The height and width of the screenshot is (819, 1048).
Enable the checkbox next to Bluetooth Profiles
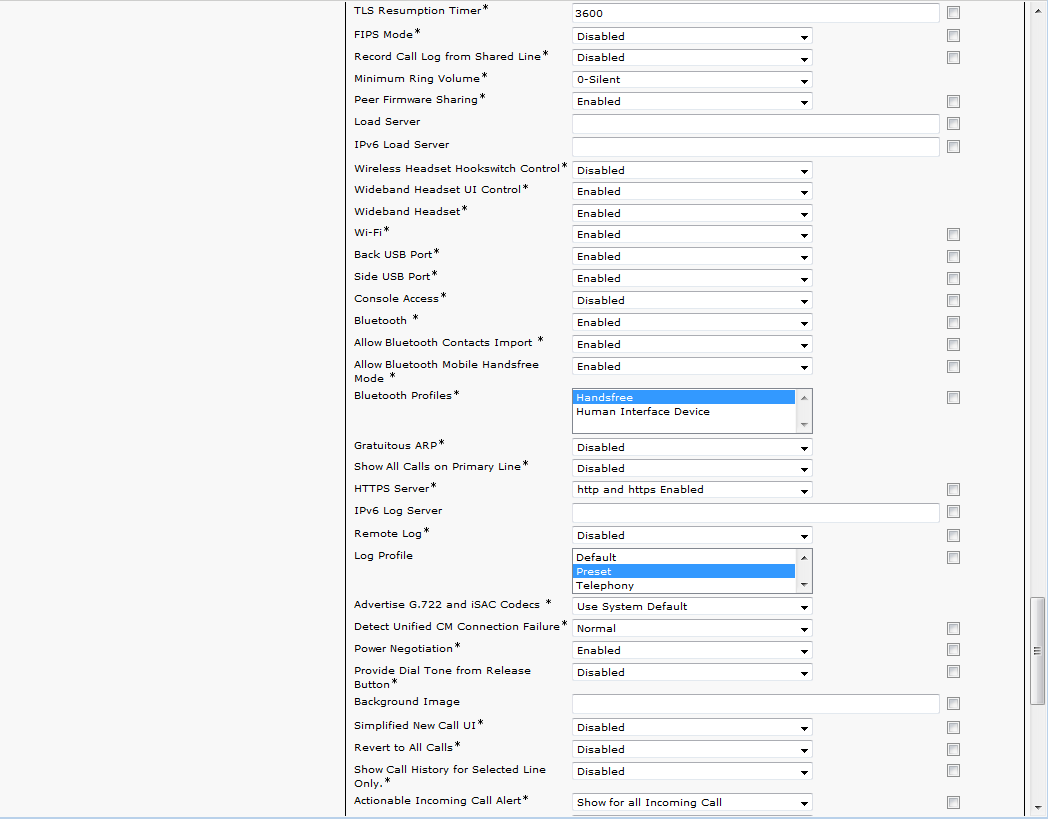tap(953, 398)
